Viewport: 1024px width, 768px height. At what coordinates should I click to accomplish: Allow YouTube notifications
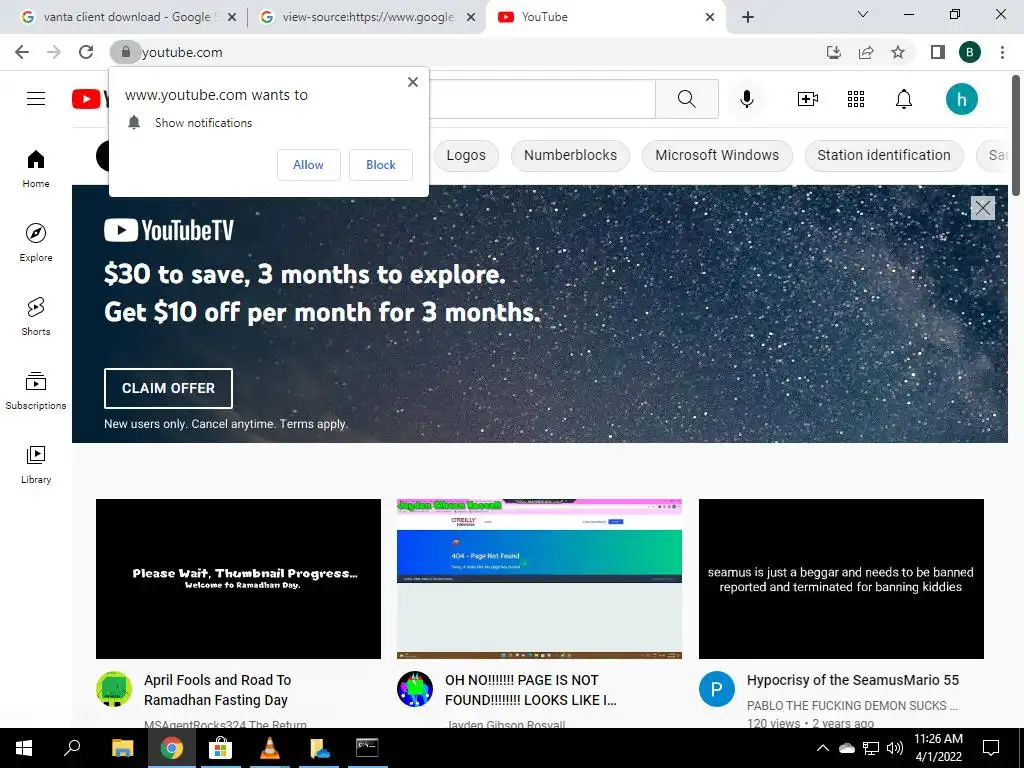click(x=308, y=165)
